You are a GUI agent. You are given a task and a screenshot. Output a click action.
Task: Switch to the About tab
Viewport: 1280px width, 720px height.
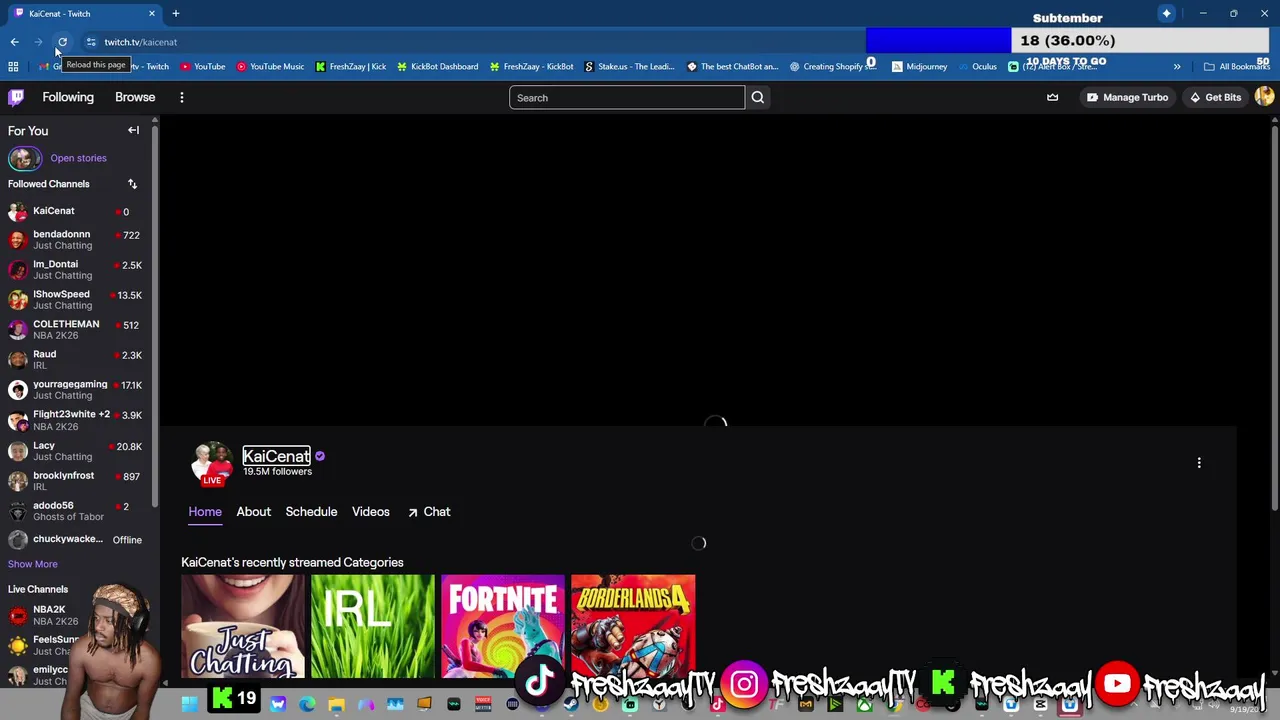(x=253, y=512)
